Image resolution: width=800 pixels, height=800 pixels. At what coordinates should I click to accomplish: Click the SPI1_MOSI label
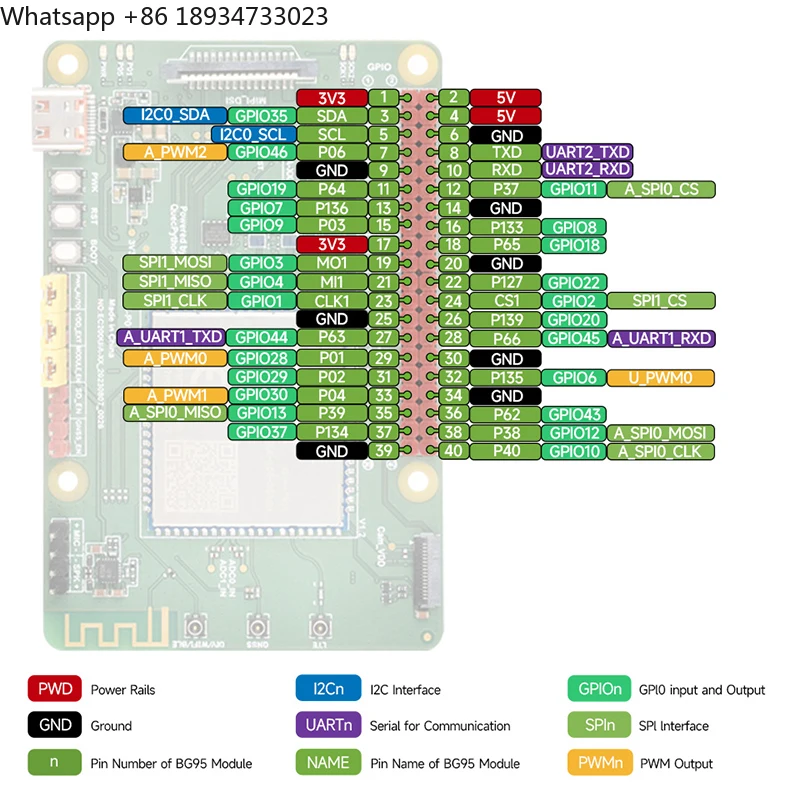(x=175, y=263)
